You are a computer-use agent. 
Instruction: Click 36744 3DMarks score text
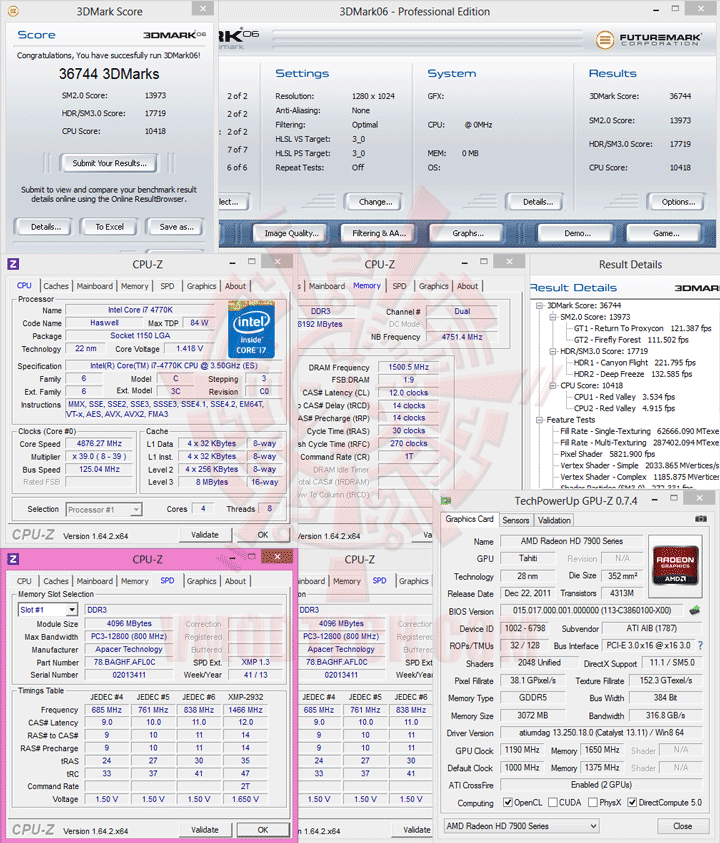(109, 74)
